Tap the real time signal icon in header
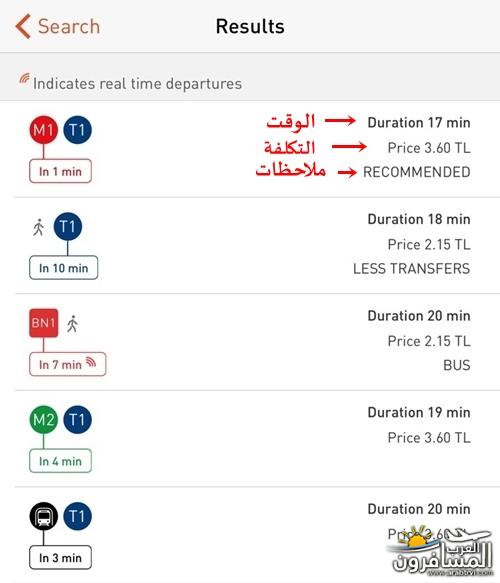The height and width of the screenshot is (583, 500). [24, 79]
